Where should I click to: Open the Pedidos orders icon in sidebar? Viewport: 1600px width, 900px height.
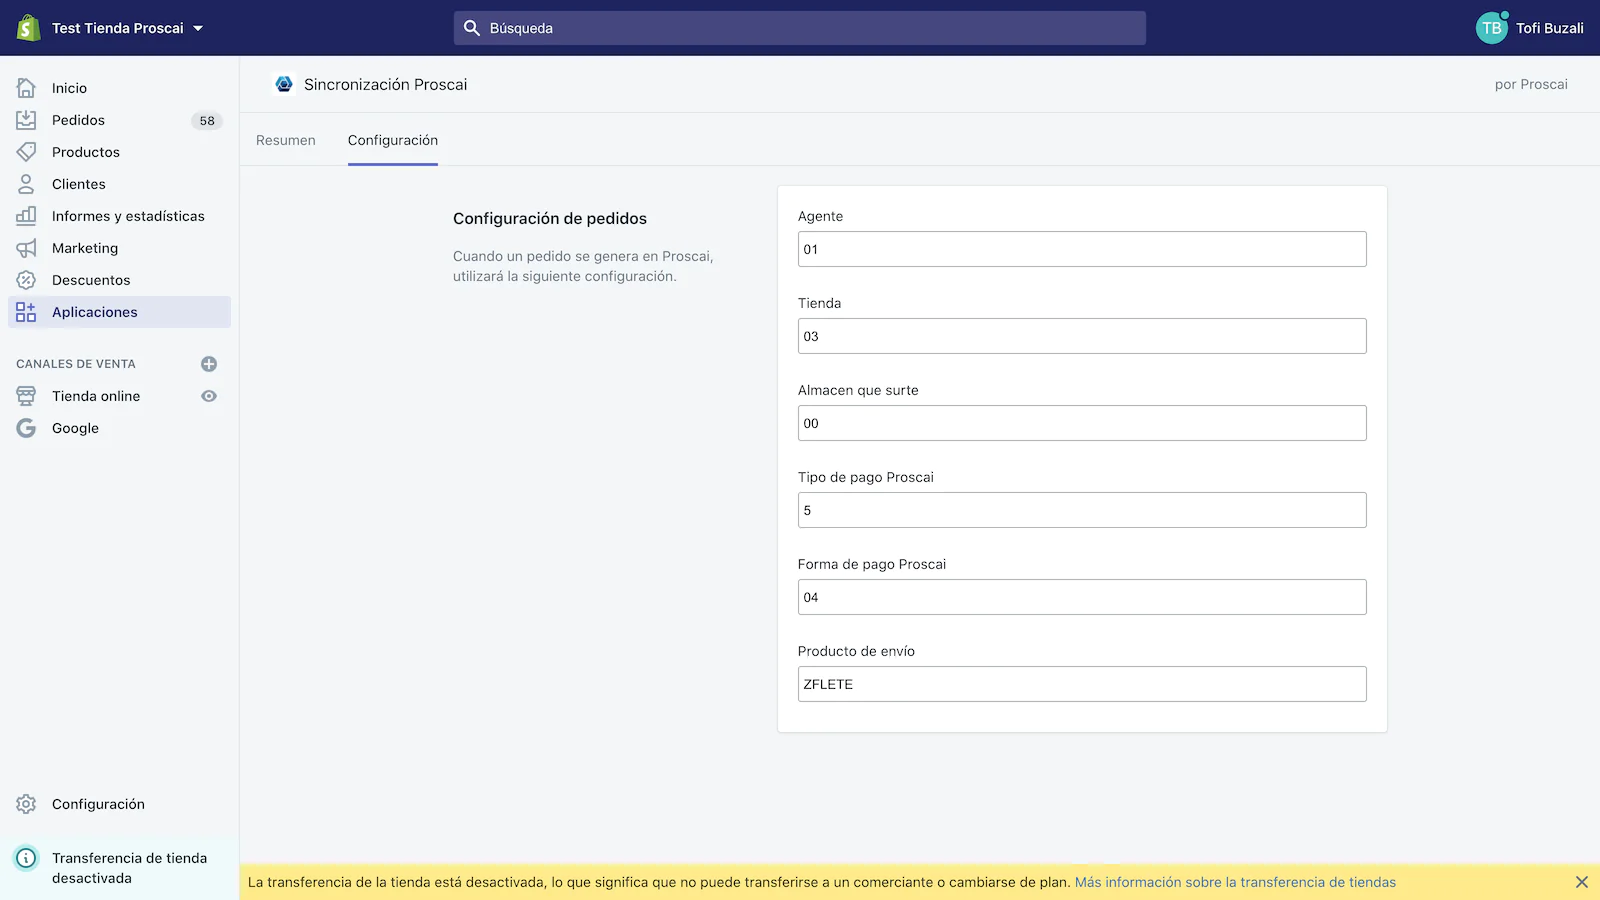(x=26, y=120)
